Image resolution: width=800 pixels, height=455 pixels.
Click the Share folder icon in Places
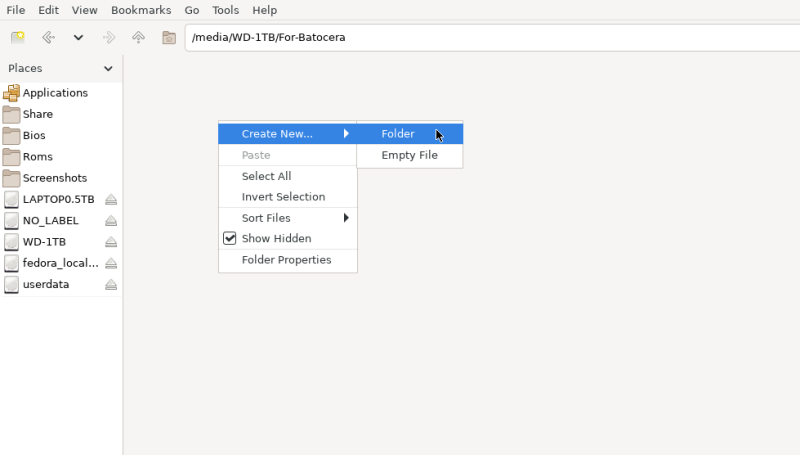click(x=11, y=114)
